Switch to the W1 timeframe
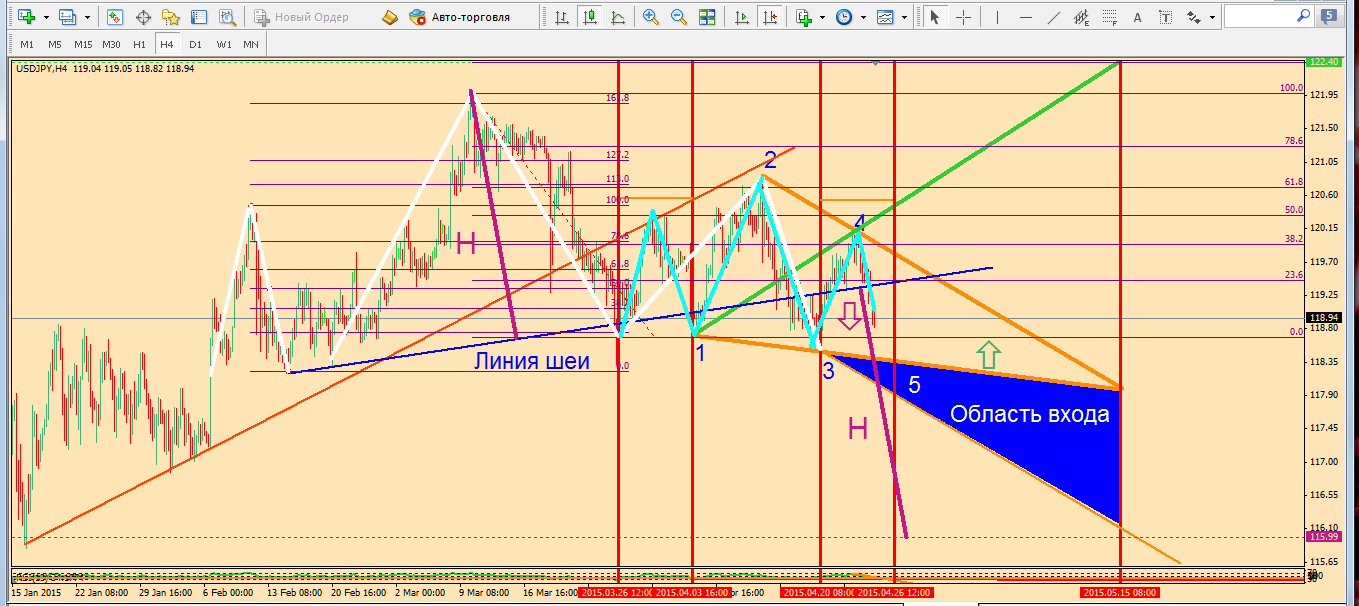Image resolution: width=1359 pixels, height=606 pixels. pyautogui.click(x=224, y=45)
